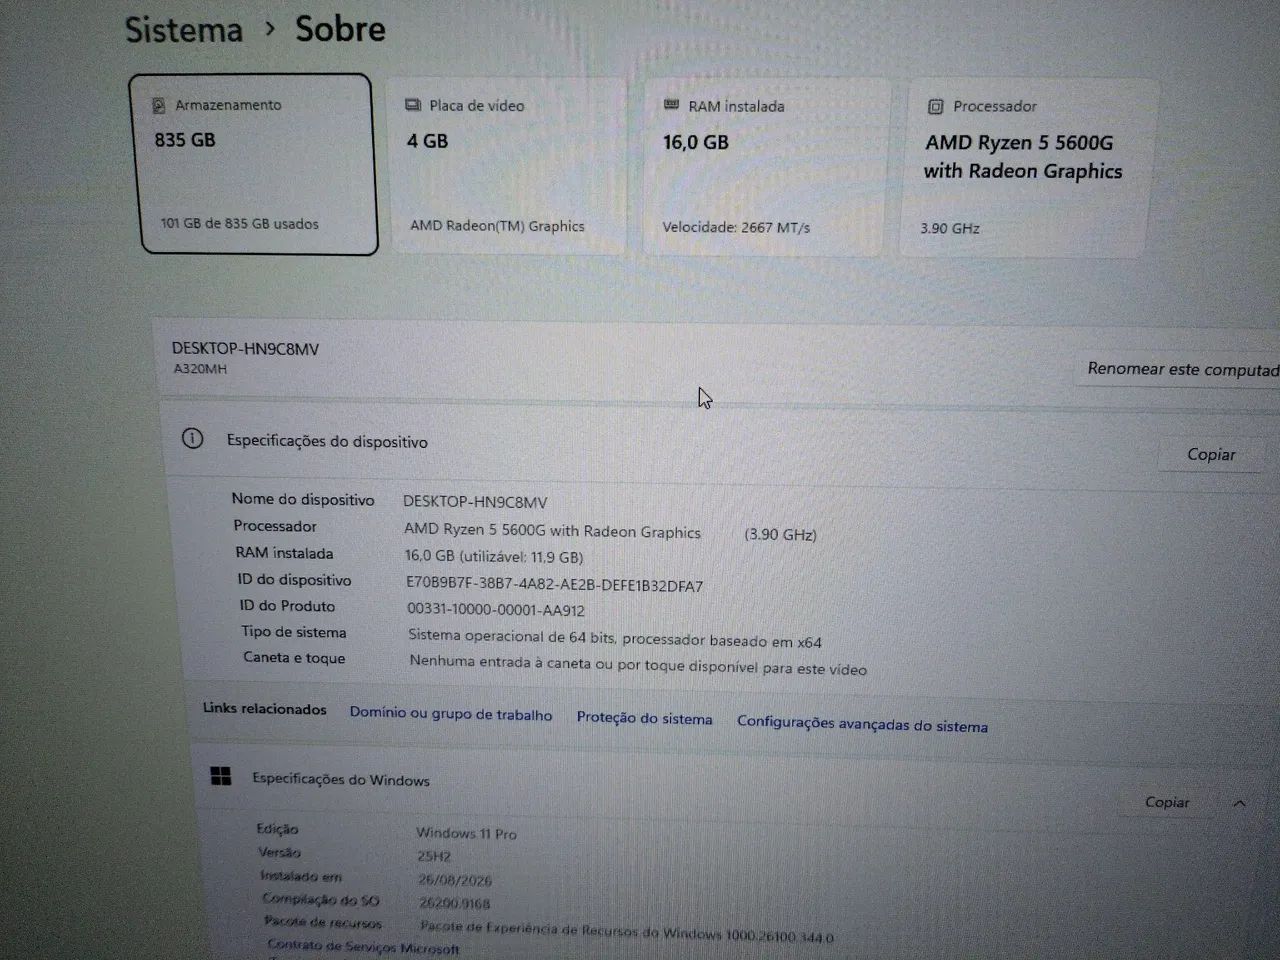This screenshot has height=960, width=1280.
Task: Select the ID do Produto value 00331-10000-00001-AA912
Action: 496,610
